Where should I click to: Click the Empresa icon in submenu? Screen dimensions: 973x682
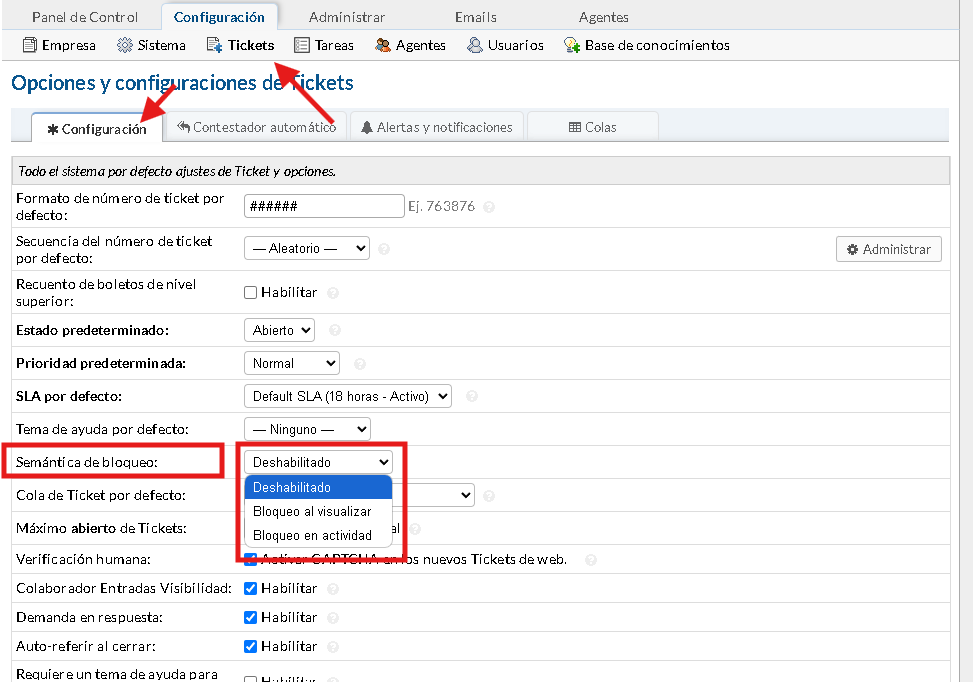(29, 45)
